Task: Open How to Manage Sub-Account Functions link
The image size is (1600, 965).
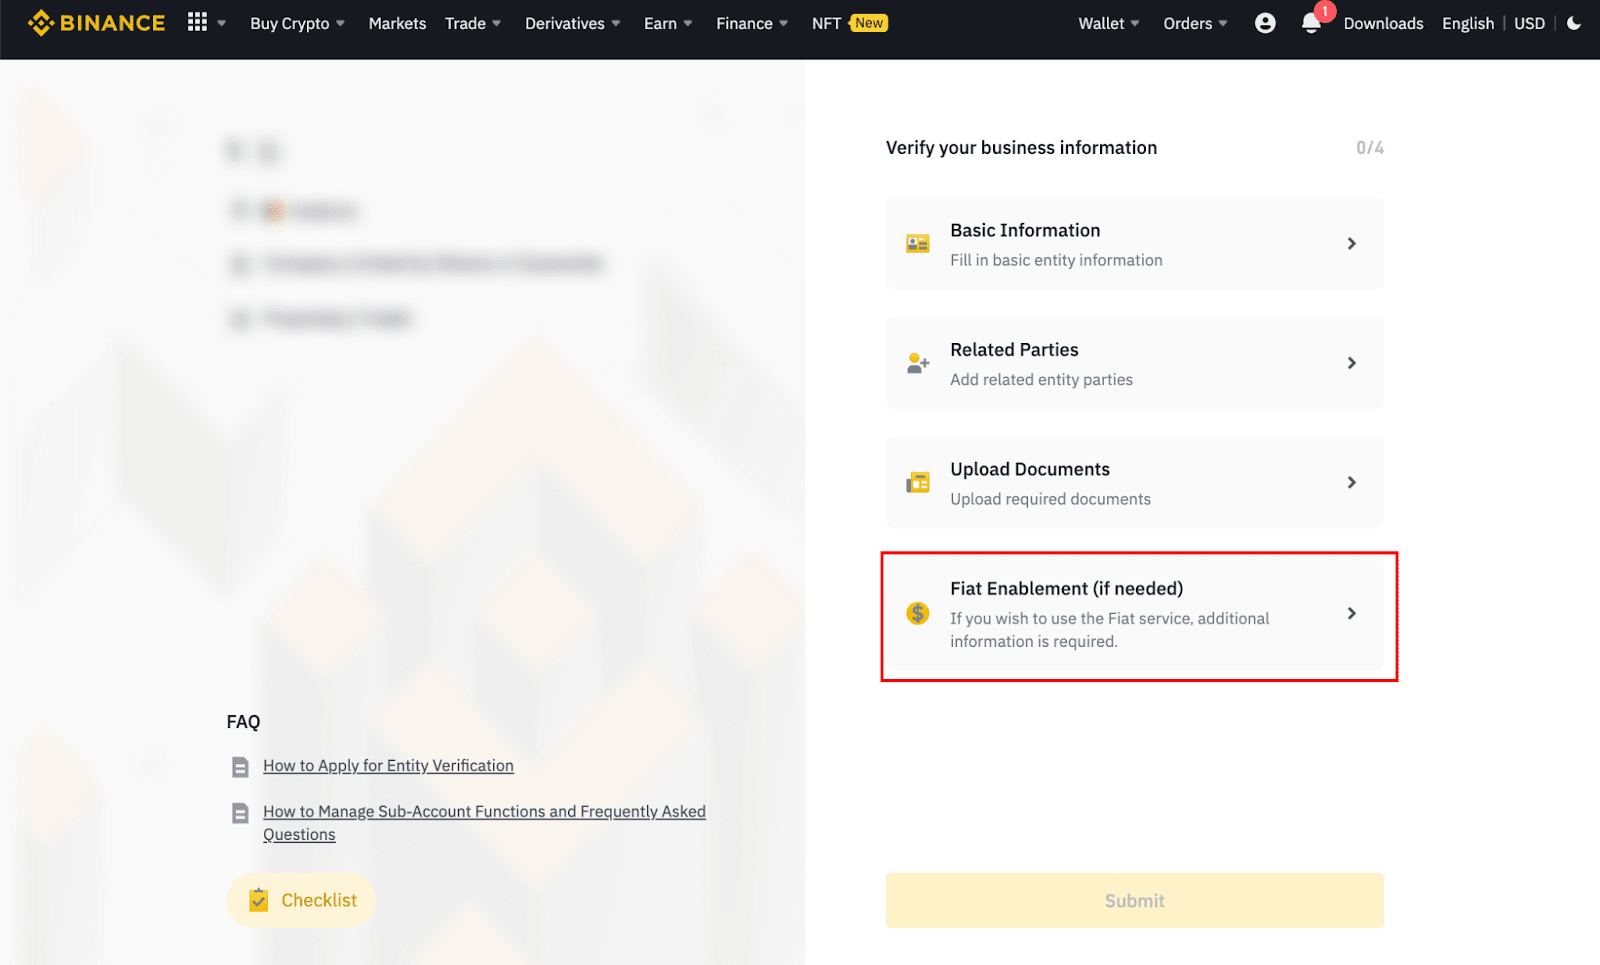Action: point(484,823)
